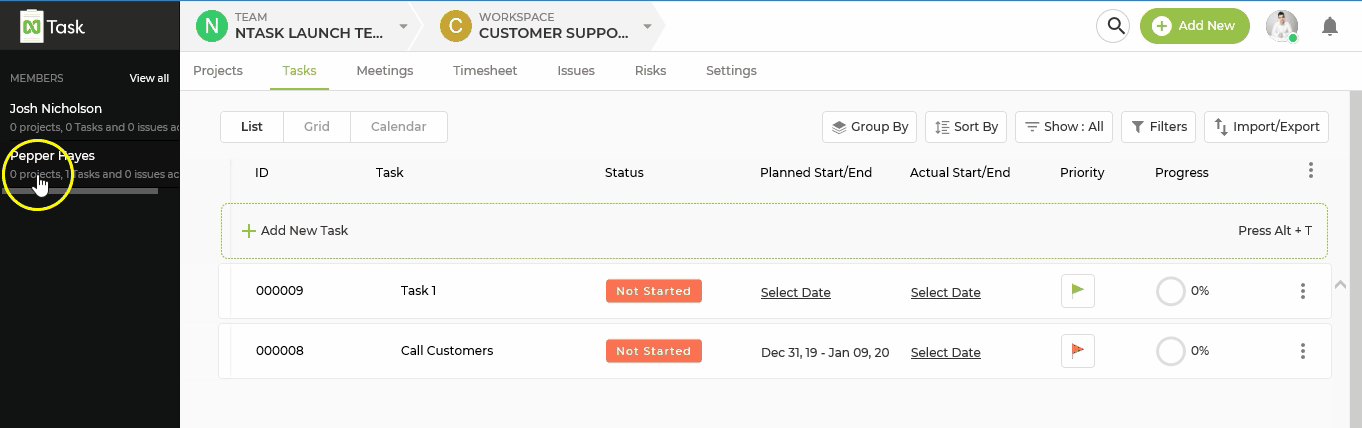This screenshot has height=428, width=1362.
Task: Click green priority flag for Task 1
Action: (1077, 291)
